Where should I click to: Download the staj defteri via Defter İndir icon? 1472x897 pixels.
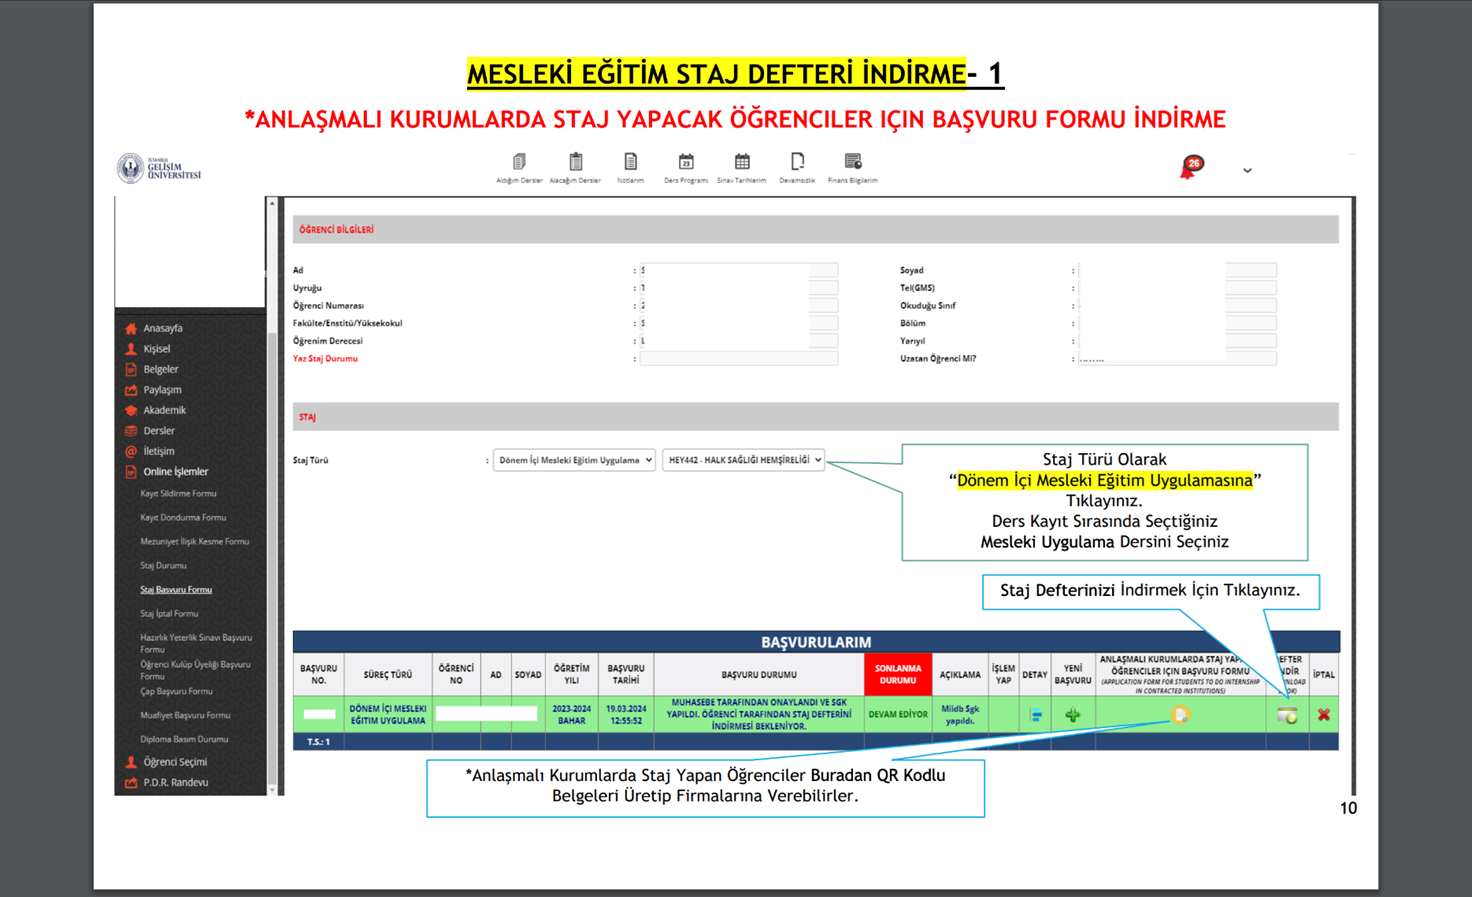pos(1287,715)
